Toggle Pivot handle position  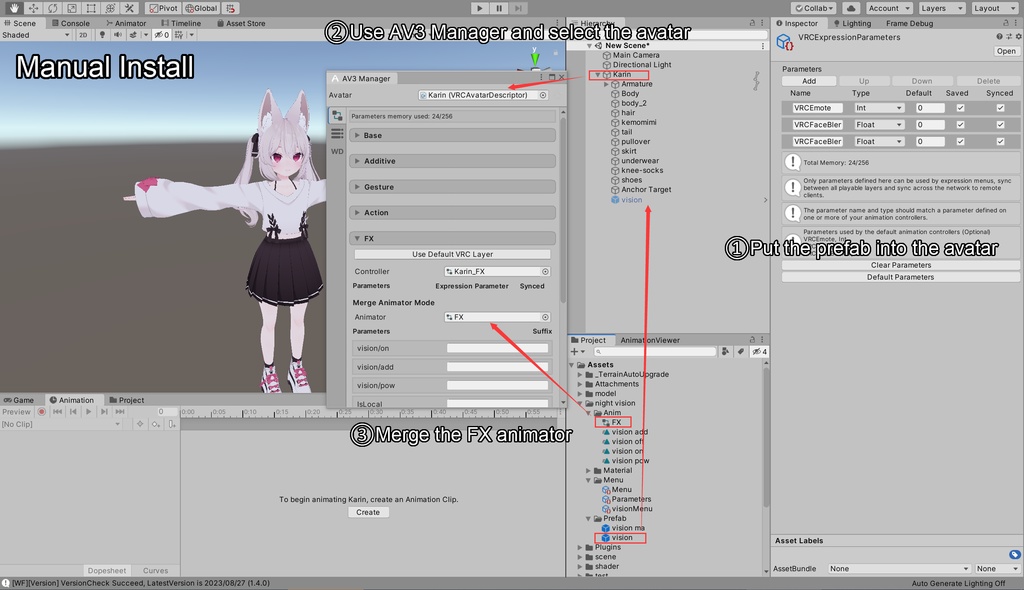pos(163,8)
